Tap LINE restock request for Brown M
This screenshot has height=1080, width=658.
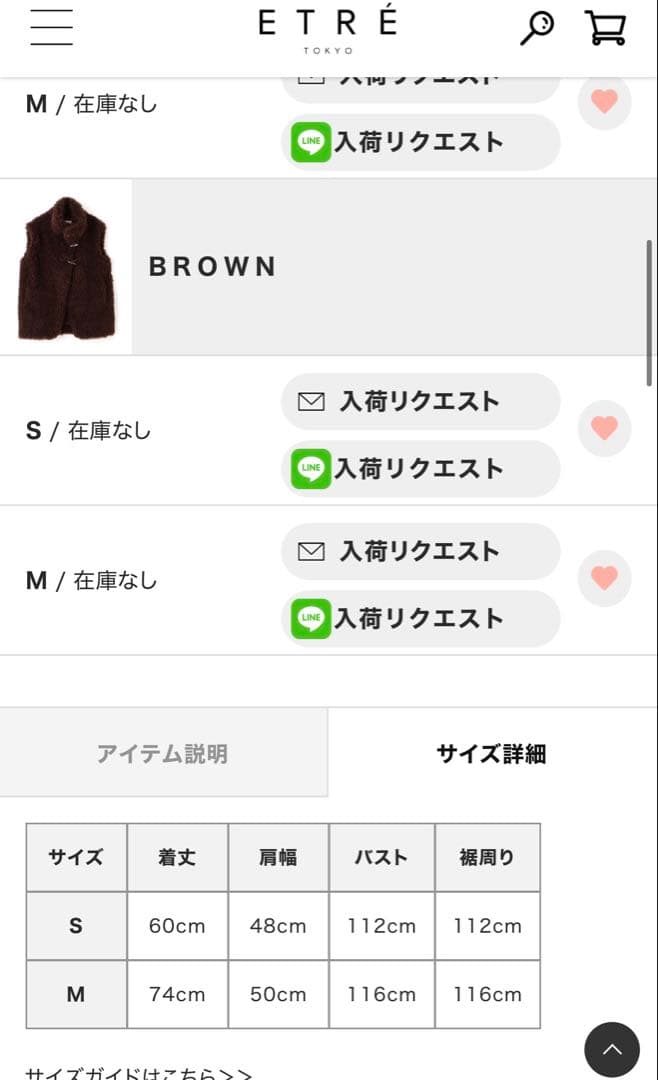420,619
